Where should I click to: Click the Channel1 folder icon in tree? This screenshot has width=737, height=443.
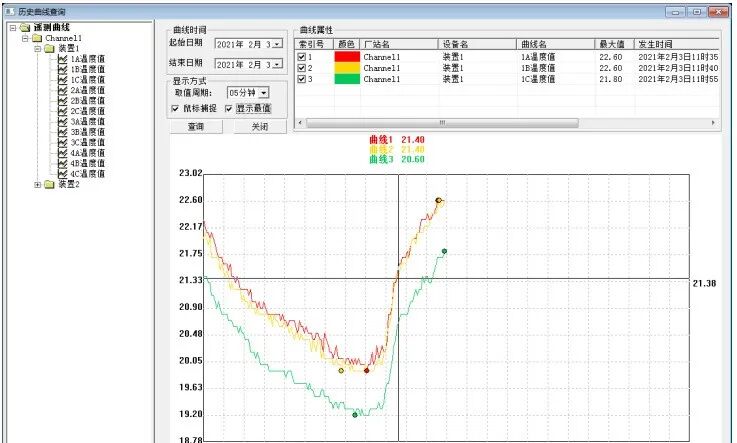(x=37, y=38)
